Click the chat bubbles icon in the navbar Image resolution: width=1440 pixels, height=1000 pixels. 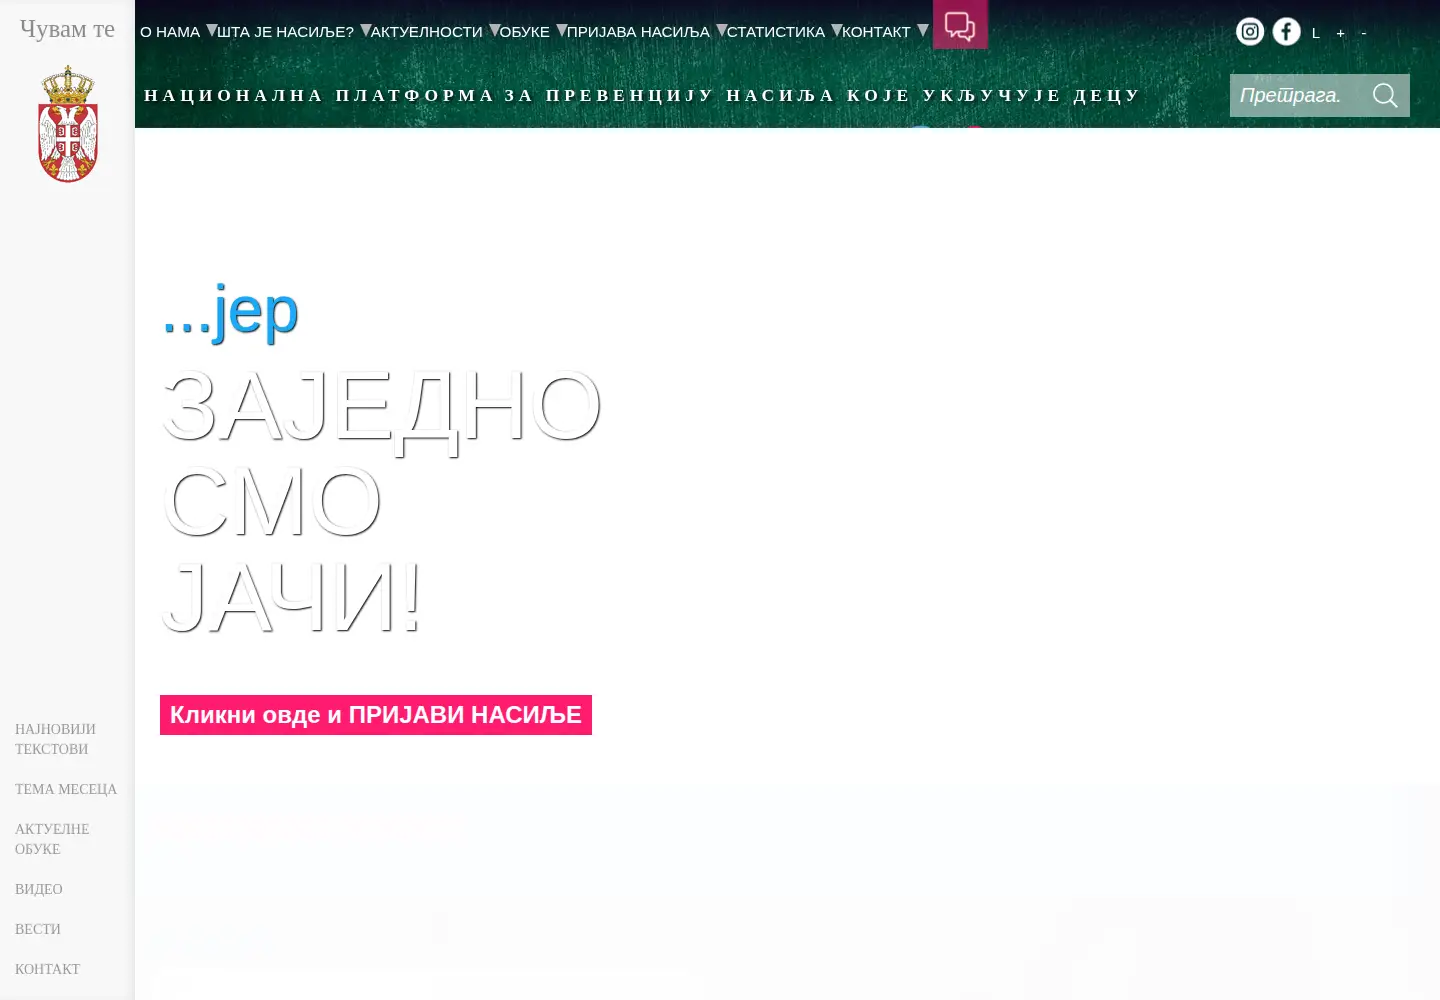(960, 25)
